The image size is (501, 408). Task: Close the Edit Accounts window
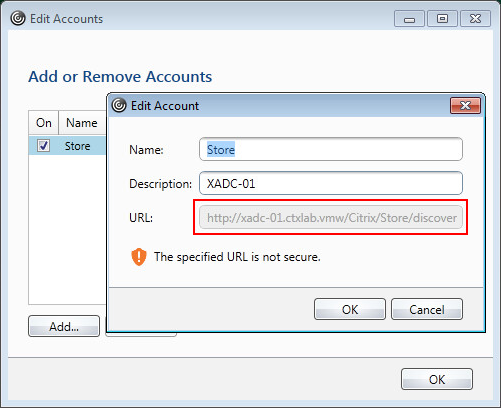click(475, 18)
